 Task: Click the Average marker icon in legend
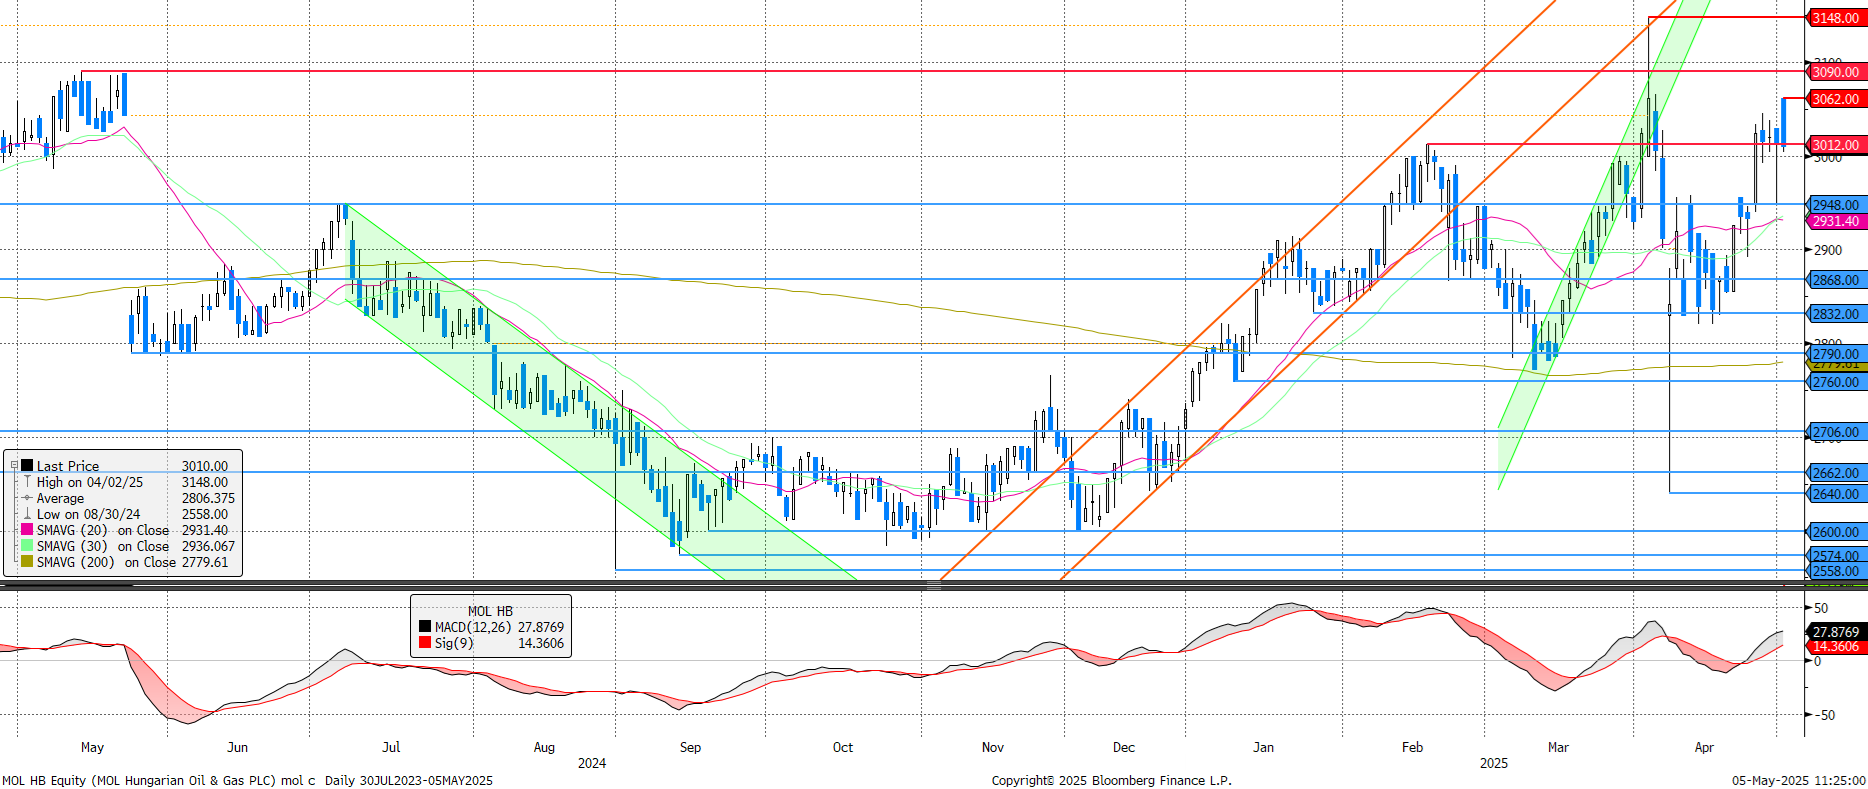click(27, 498)
